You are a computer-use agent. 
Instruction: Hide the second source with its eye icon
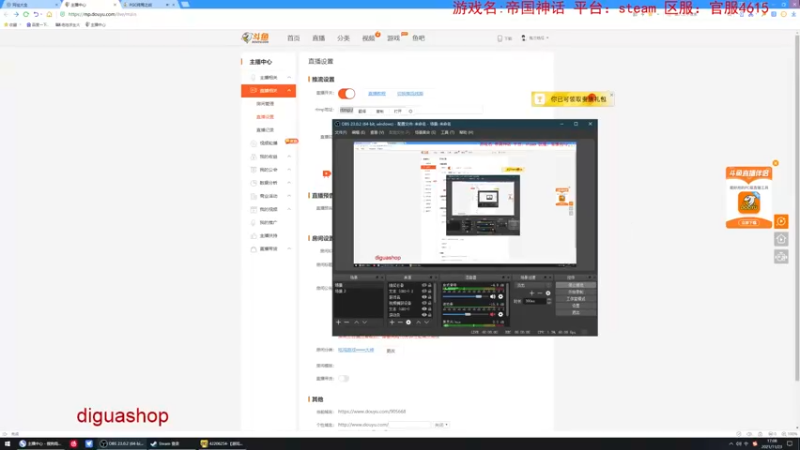tap(424, 291)
